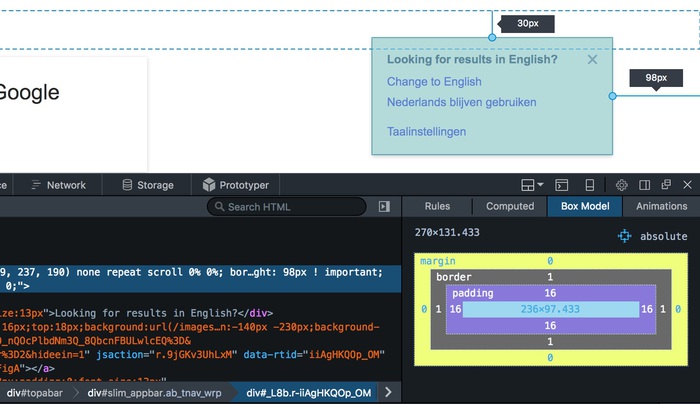Toggle the inspector sidebar pane
This screenshot has width=700, height=404.
(384, 207)
